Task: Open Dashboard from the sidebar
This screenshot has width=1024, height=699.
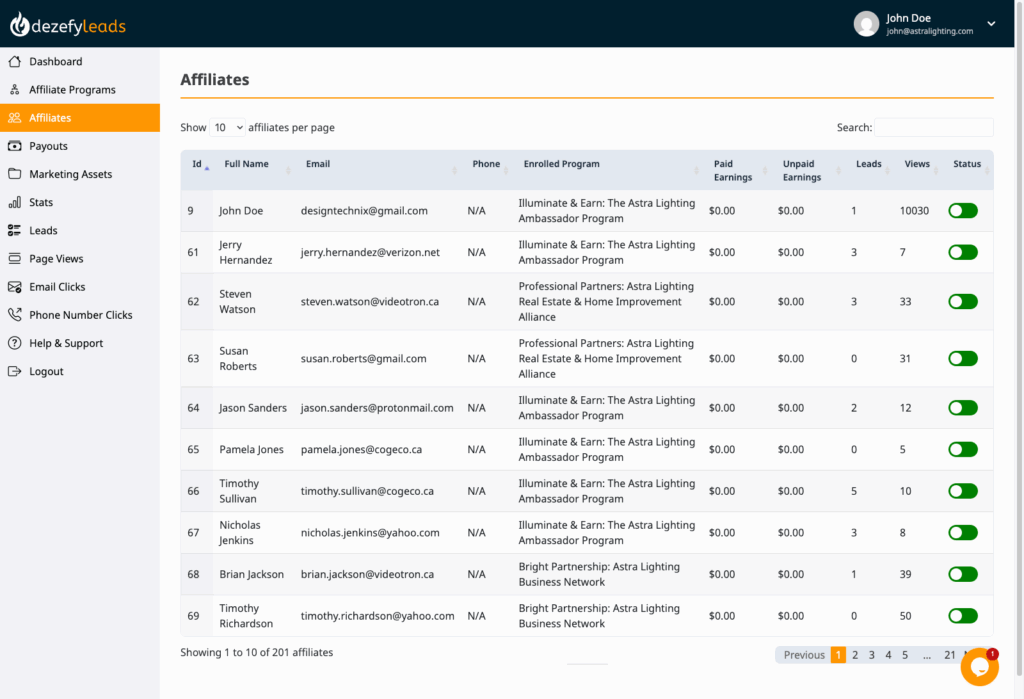Action: pyautogui.click(x=80, y=61)
